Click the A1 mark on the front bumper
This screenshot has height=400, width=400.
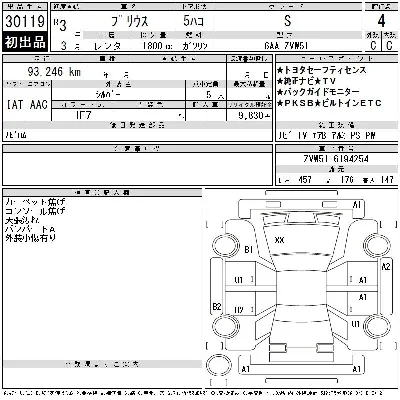(357, 204)
